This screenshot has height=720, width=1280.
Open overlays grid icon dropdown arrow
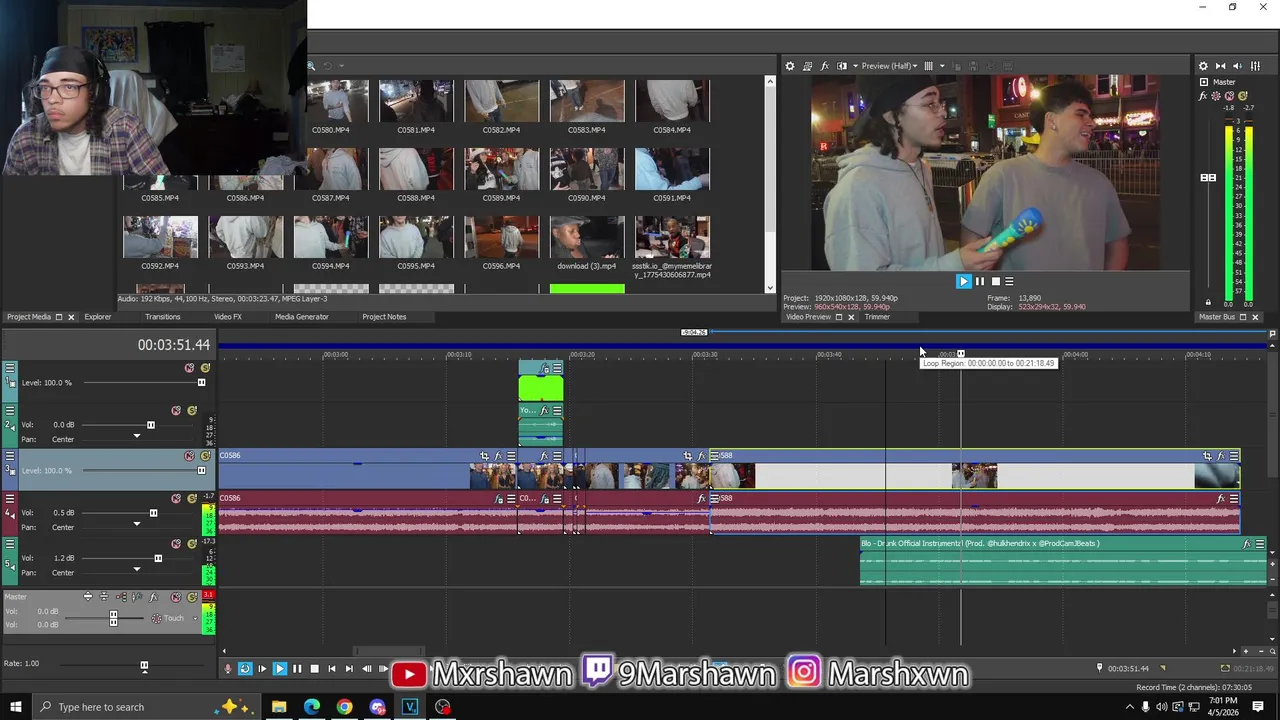click(941, 66)
